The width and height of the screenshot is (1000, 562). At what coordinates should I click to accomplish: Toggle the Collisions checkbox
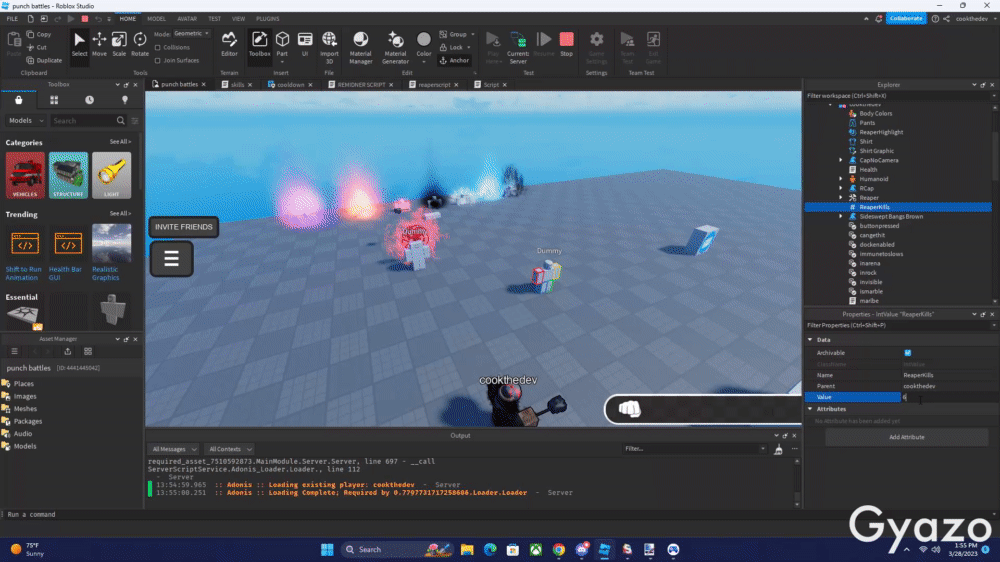pos(158,47)
